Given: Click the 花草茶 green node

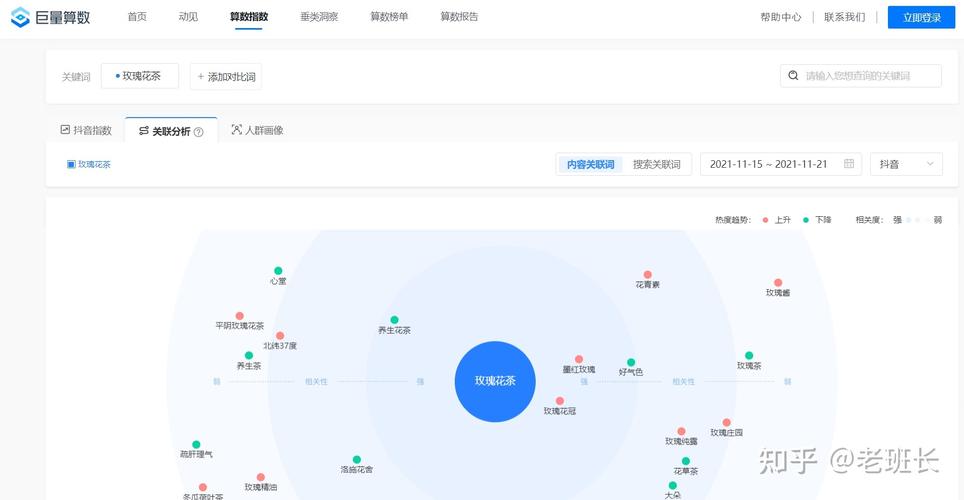Looking at the screenshot, I should (x=685, y=461).
